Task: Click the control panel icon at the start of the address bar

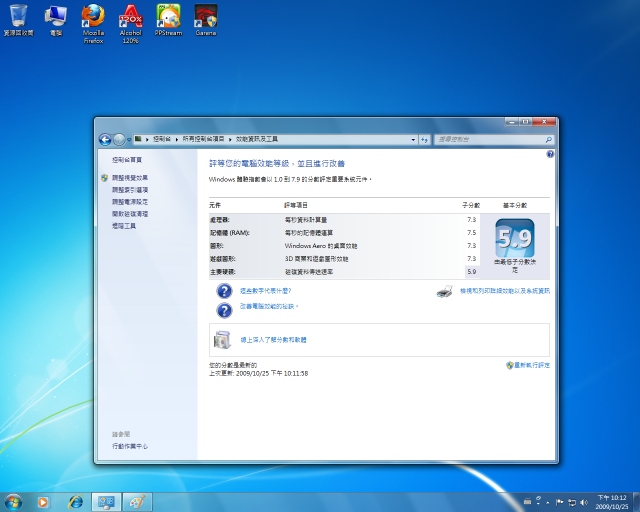Action: pyautogui.click(x=138, y=139)
